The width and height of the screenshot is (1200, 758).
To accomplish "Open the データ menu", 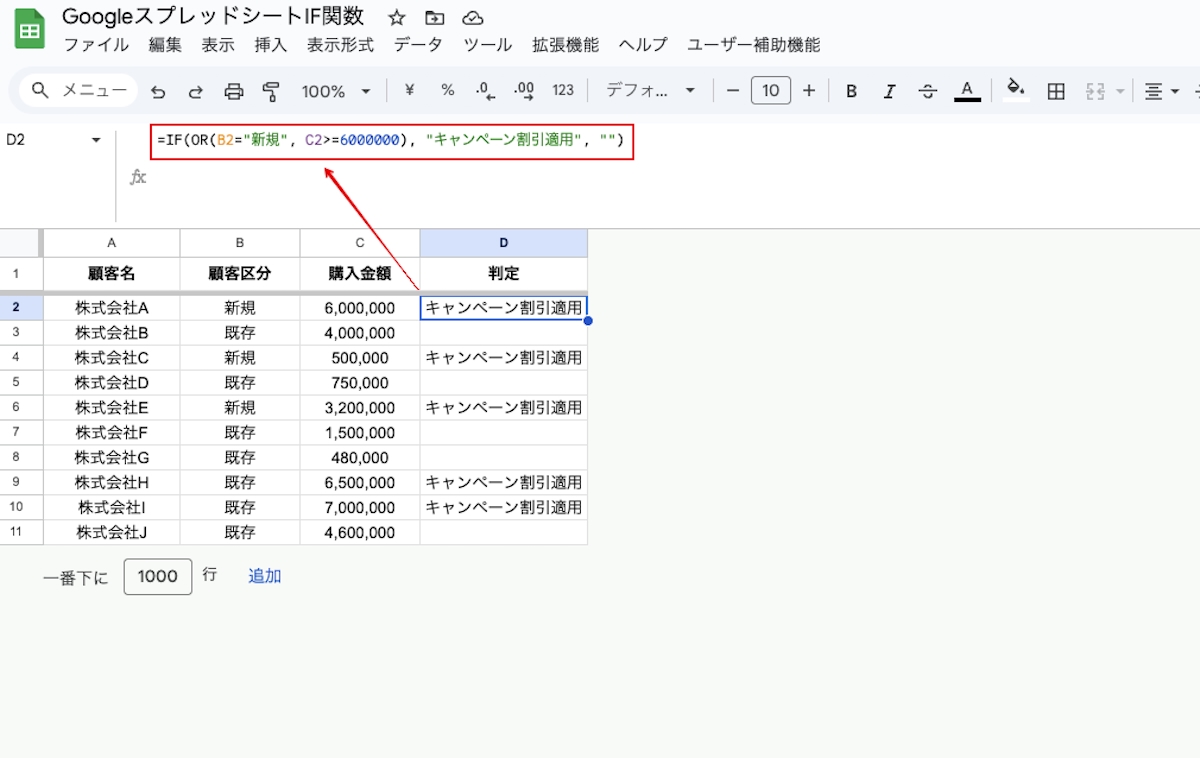I will point(418,45).
